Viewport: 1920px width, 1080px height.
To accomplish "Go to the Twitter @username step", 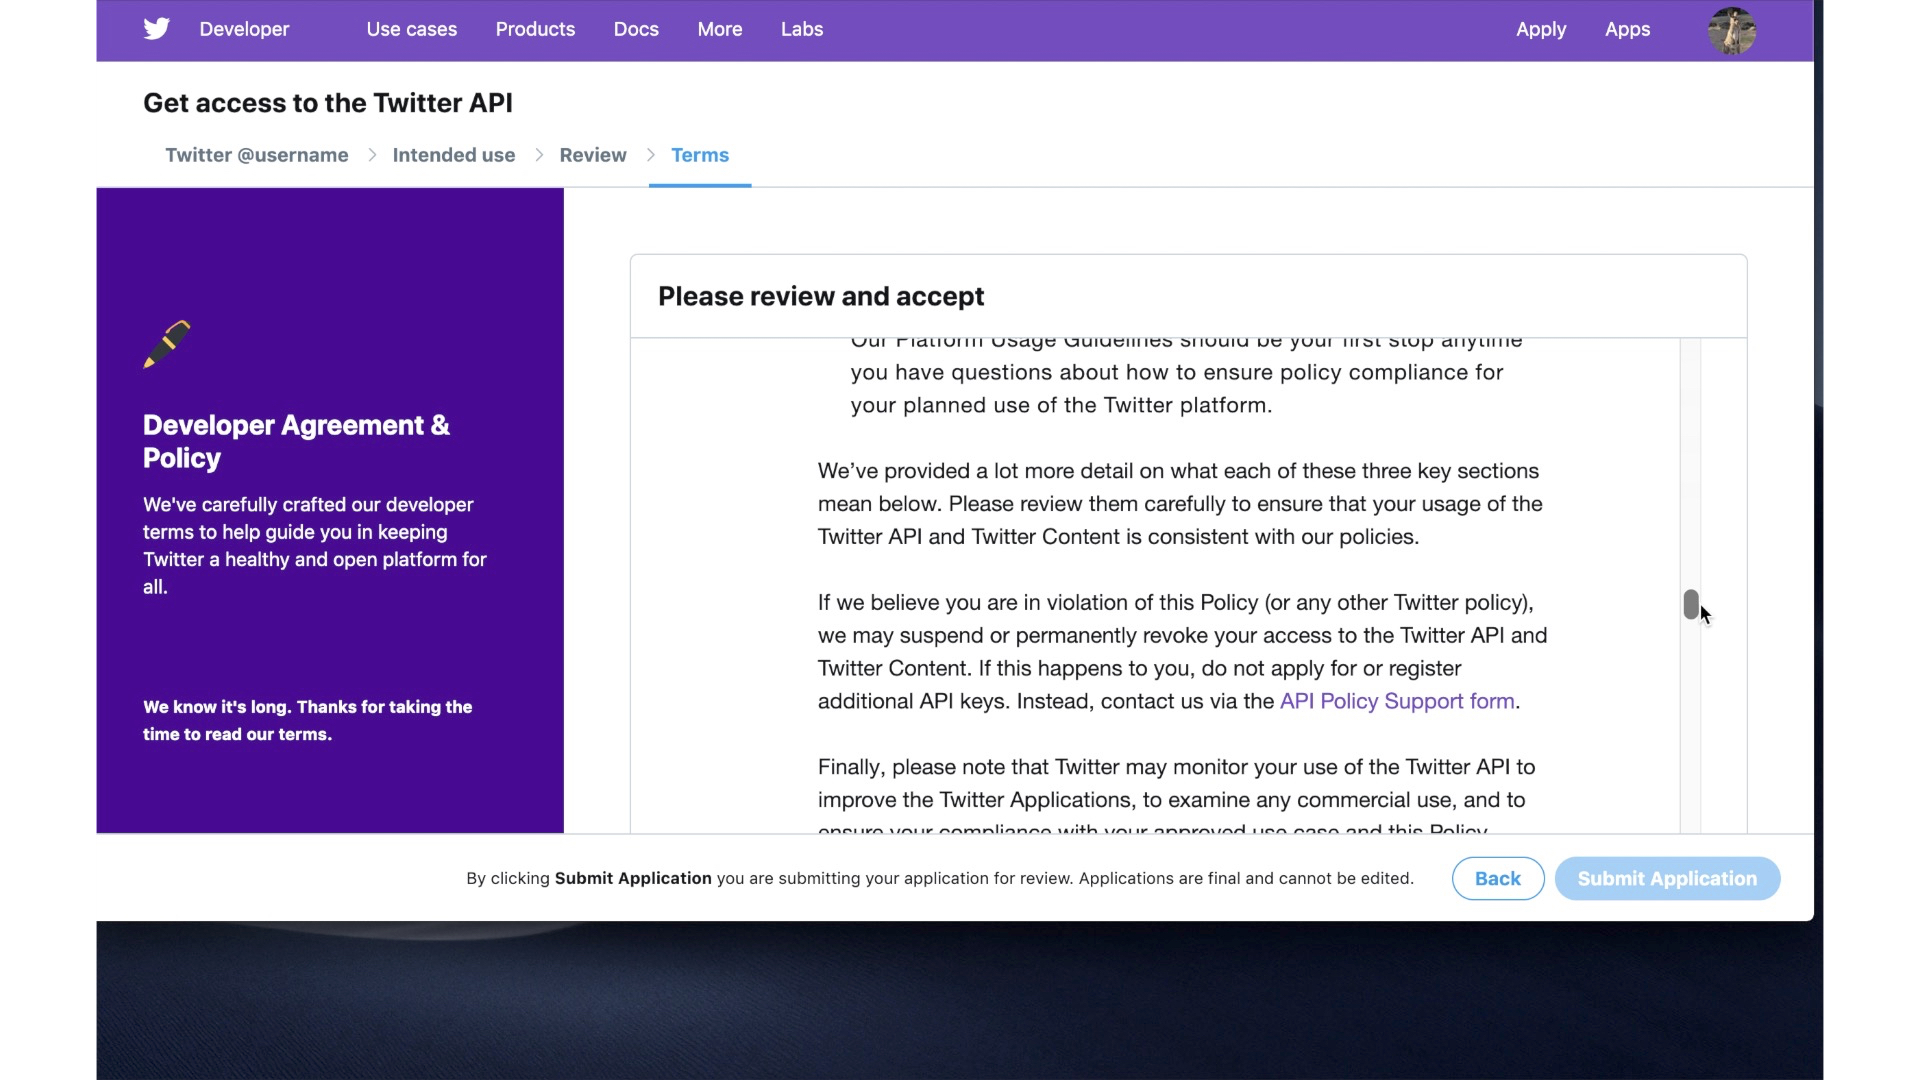I will 257,155.
